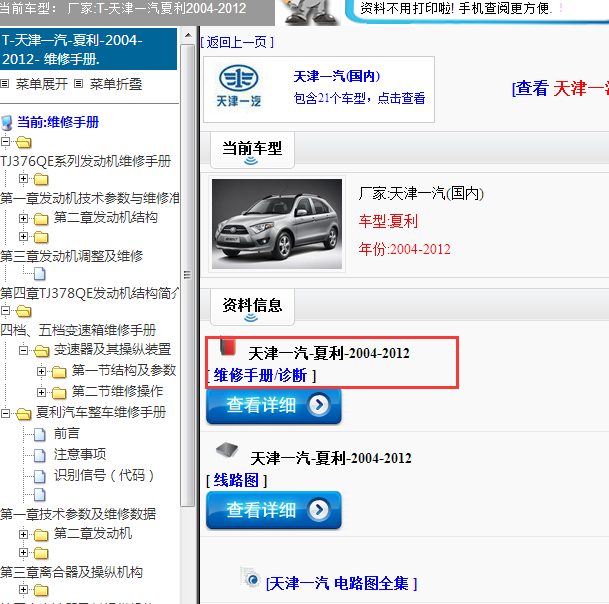Go back via 返回上一页 link
This screenshot has height=604, width=609.
(x=237, y=42)
